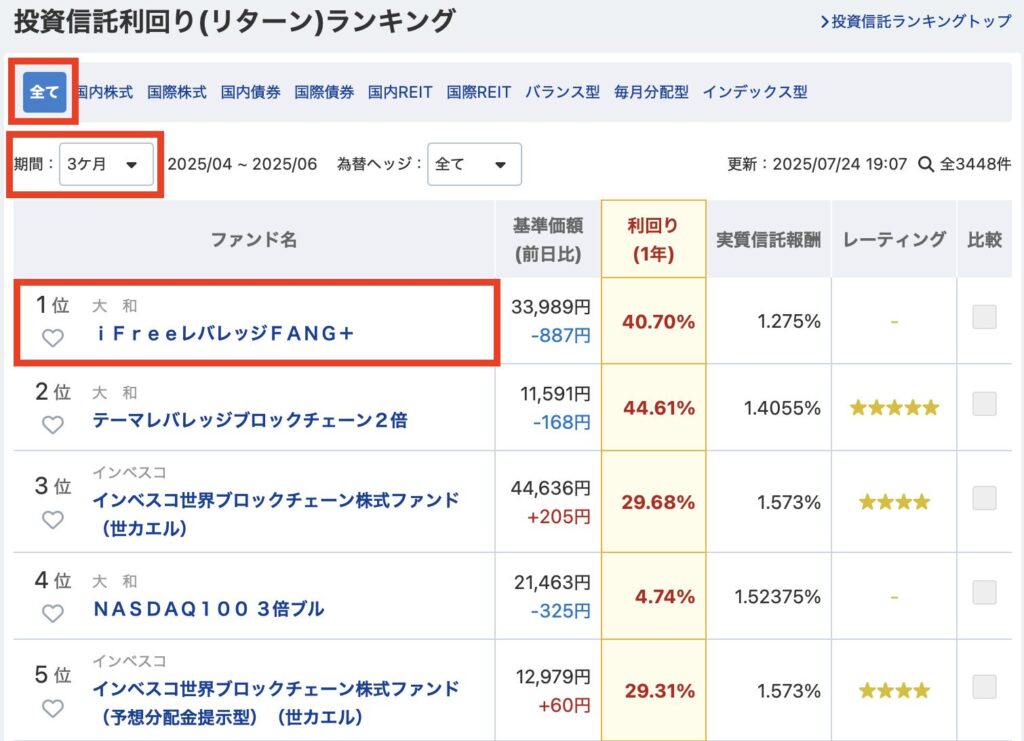Screen dimensions: 1024x741
Task: Open the iFreeレバレッジFANG+ fund link
Action: tap(225, 334)
